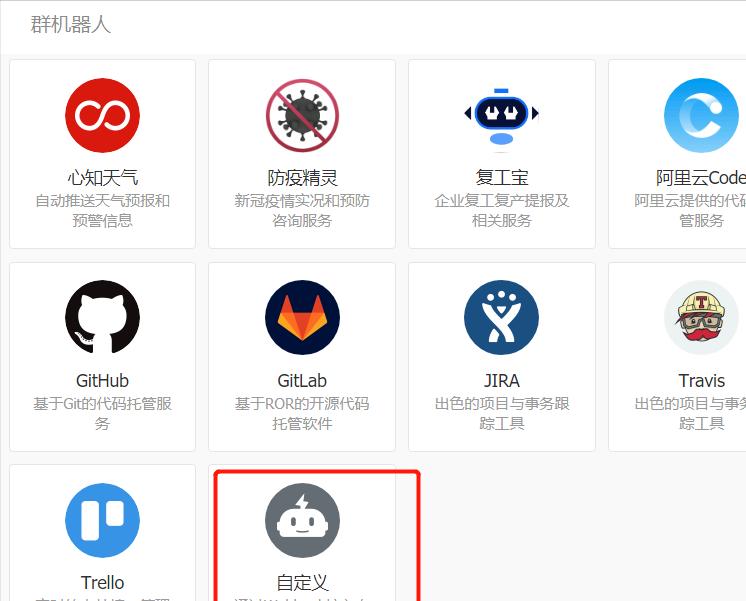Screen dimensions: 746x601
Task: Click the 防疫精灵 title text
Action: [x=302, y=178]
